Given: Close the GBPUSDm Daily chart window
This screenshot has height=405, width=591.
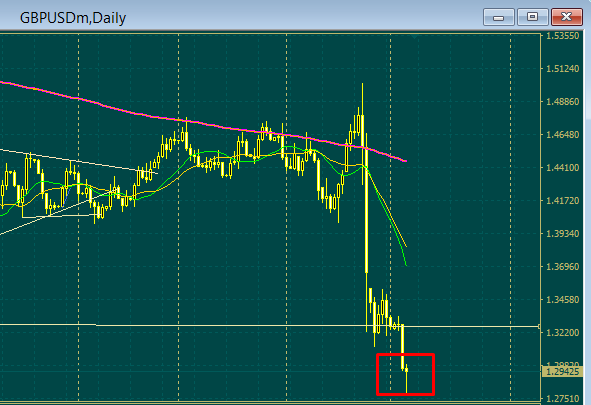Looking at the screenshot, I should click(x=567, y=17).
